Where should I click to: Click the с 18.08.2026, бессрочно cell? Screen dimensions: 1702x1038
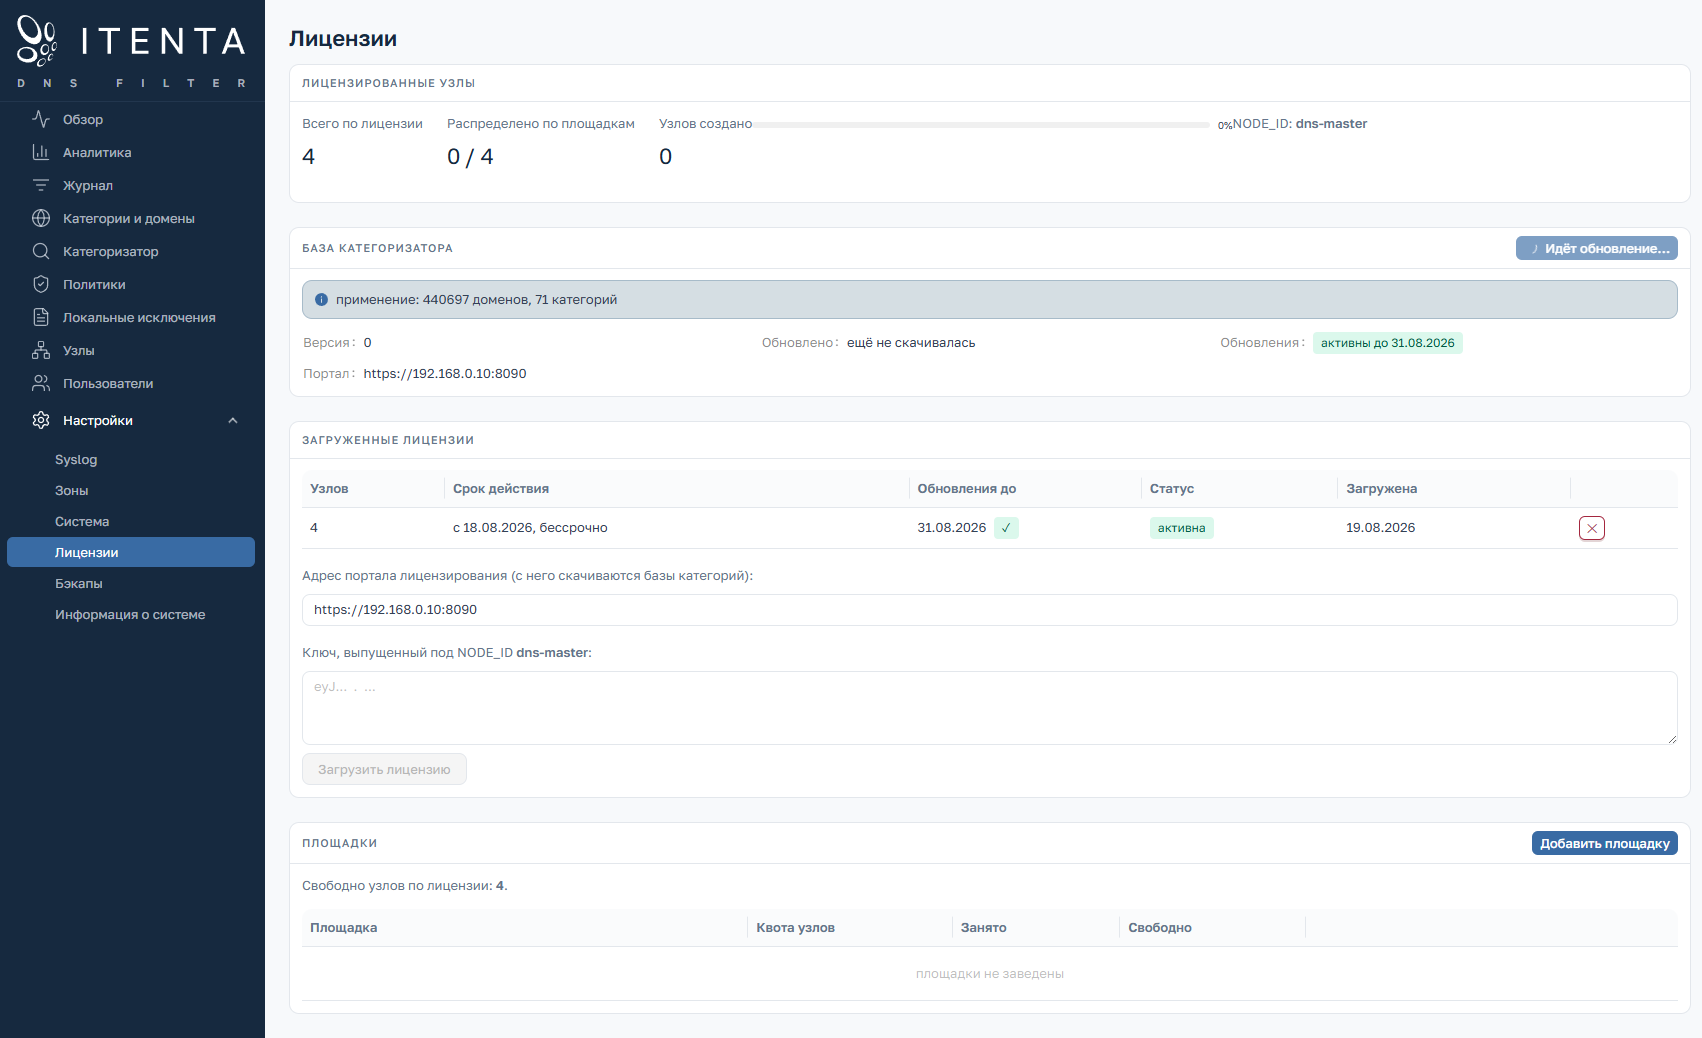pos(530,528)
